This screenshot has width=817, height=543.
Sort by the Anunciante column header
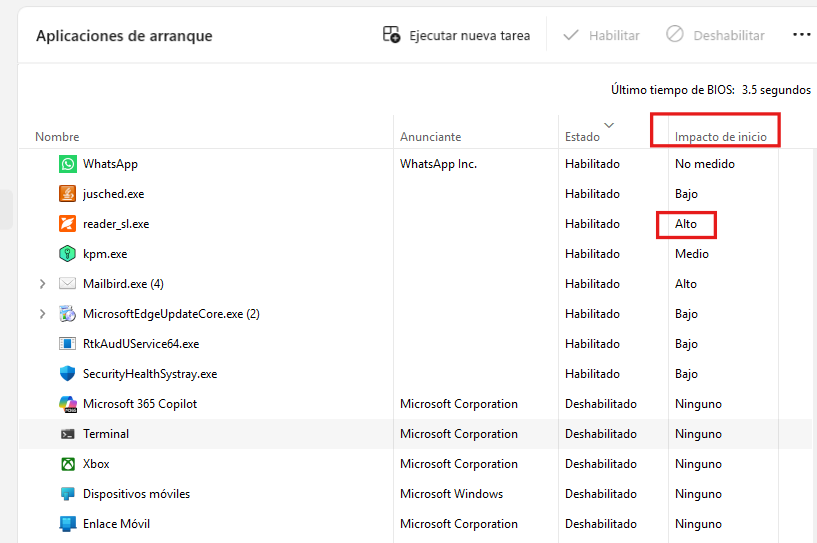point(430,137)
